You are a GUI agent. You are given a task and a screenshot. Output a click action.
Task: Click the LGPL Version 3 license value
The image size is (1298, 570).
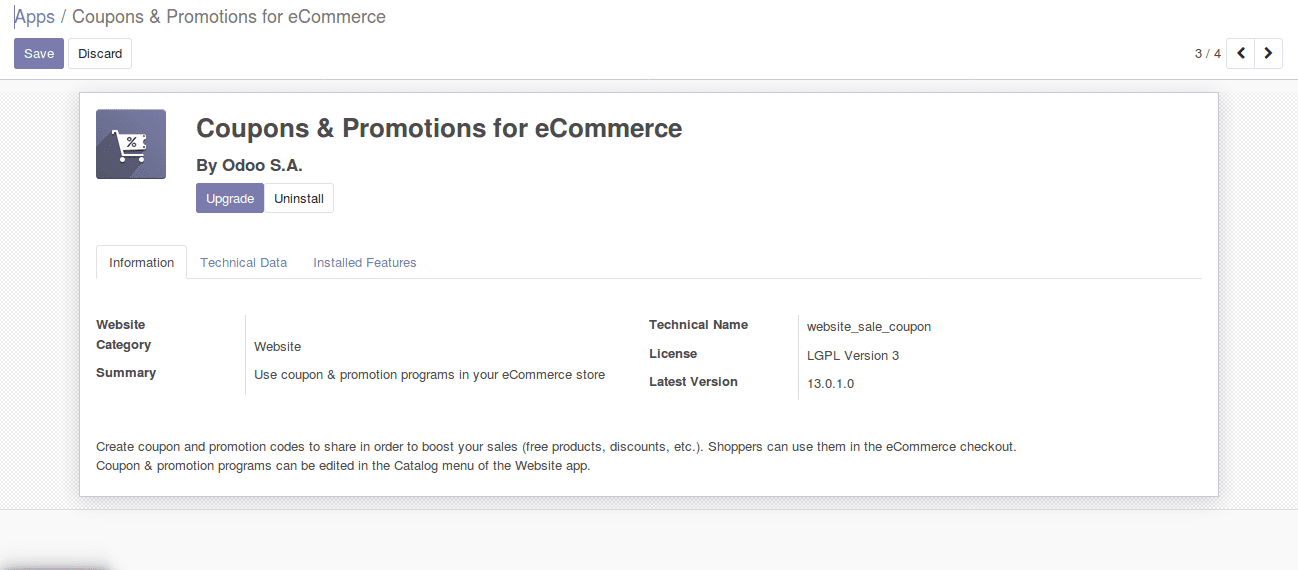[853, 355]
